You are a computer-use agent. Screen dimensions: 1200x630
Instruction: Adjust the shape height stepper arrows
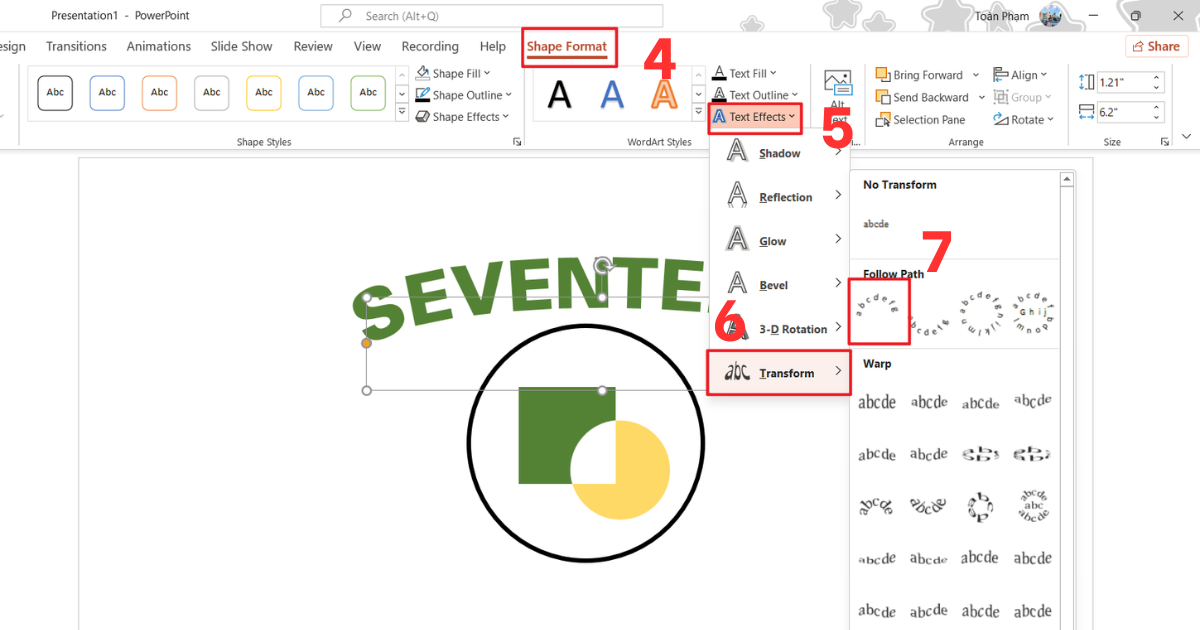coord(1158,82)
